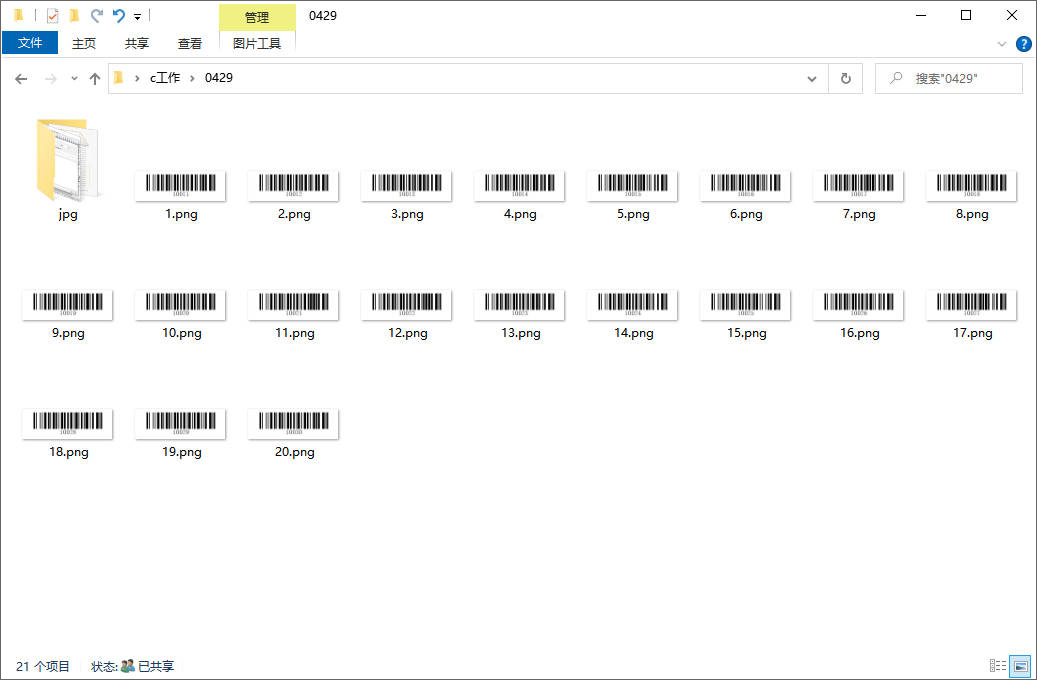Viewport: 1037px width, 680px height.
Task: Select the 15.png barcode thumbnail
Action: [x=746, y=305]
